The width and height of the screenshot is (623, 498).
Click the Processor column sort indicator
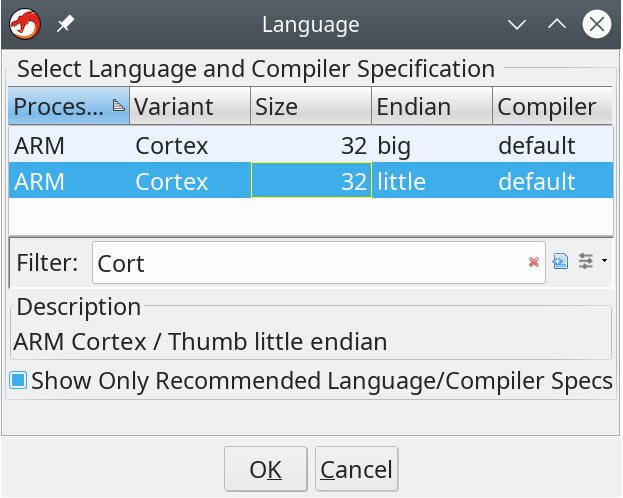coord(118,106)
